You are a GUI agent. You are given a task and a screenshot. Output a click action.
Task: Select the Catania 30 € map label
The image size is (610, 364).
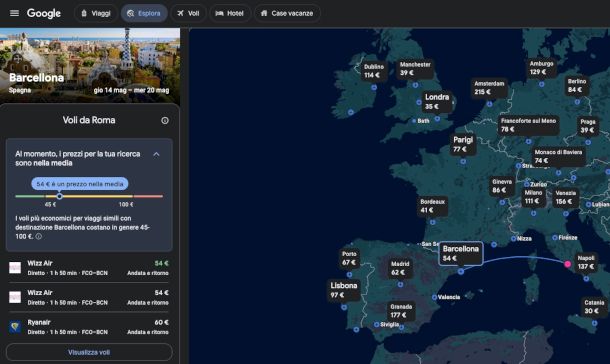pyautogui.click(x=594, y=307)
